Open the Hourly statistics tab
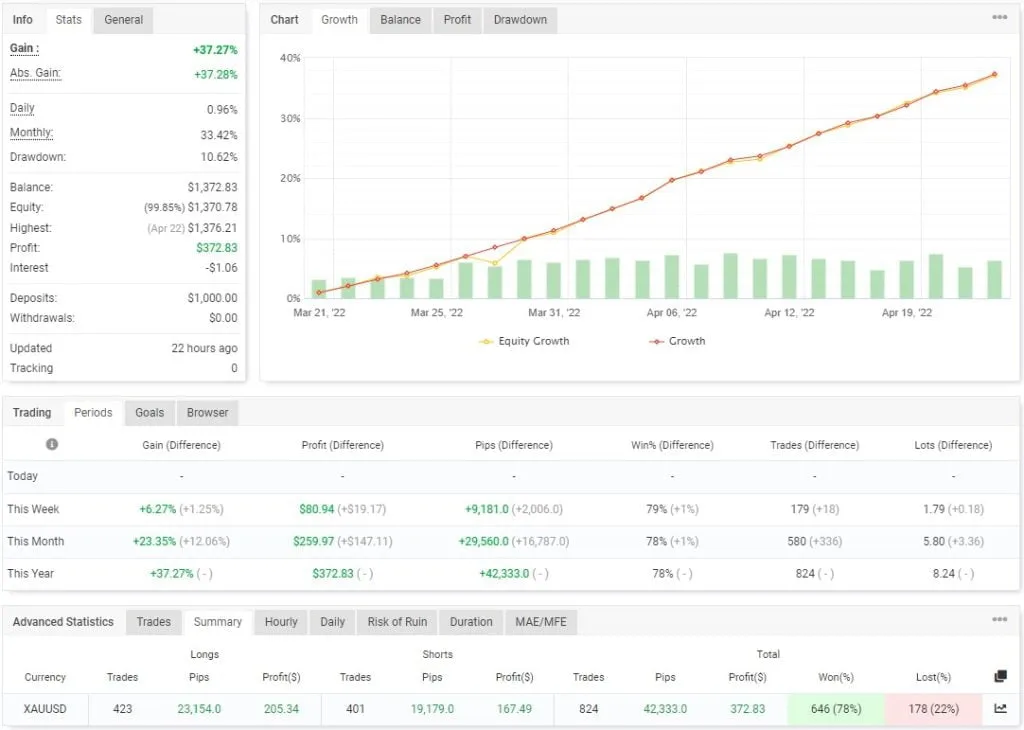 tap(280, 621)
